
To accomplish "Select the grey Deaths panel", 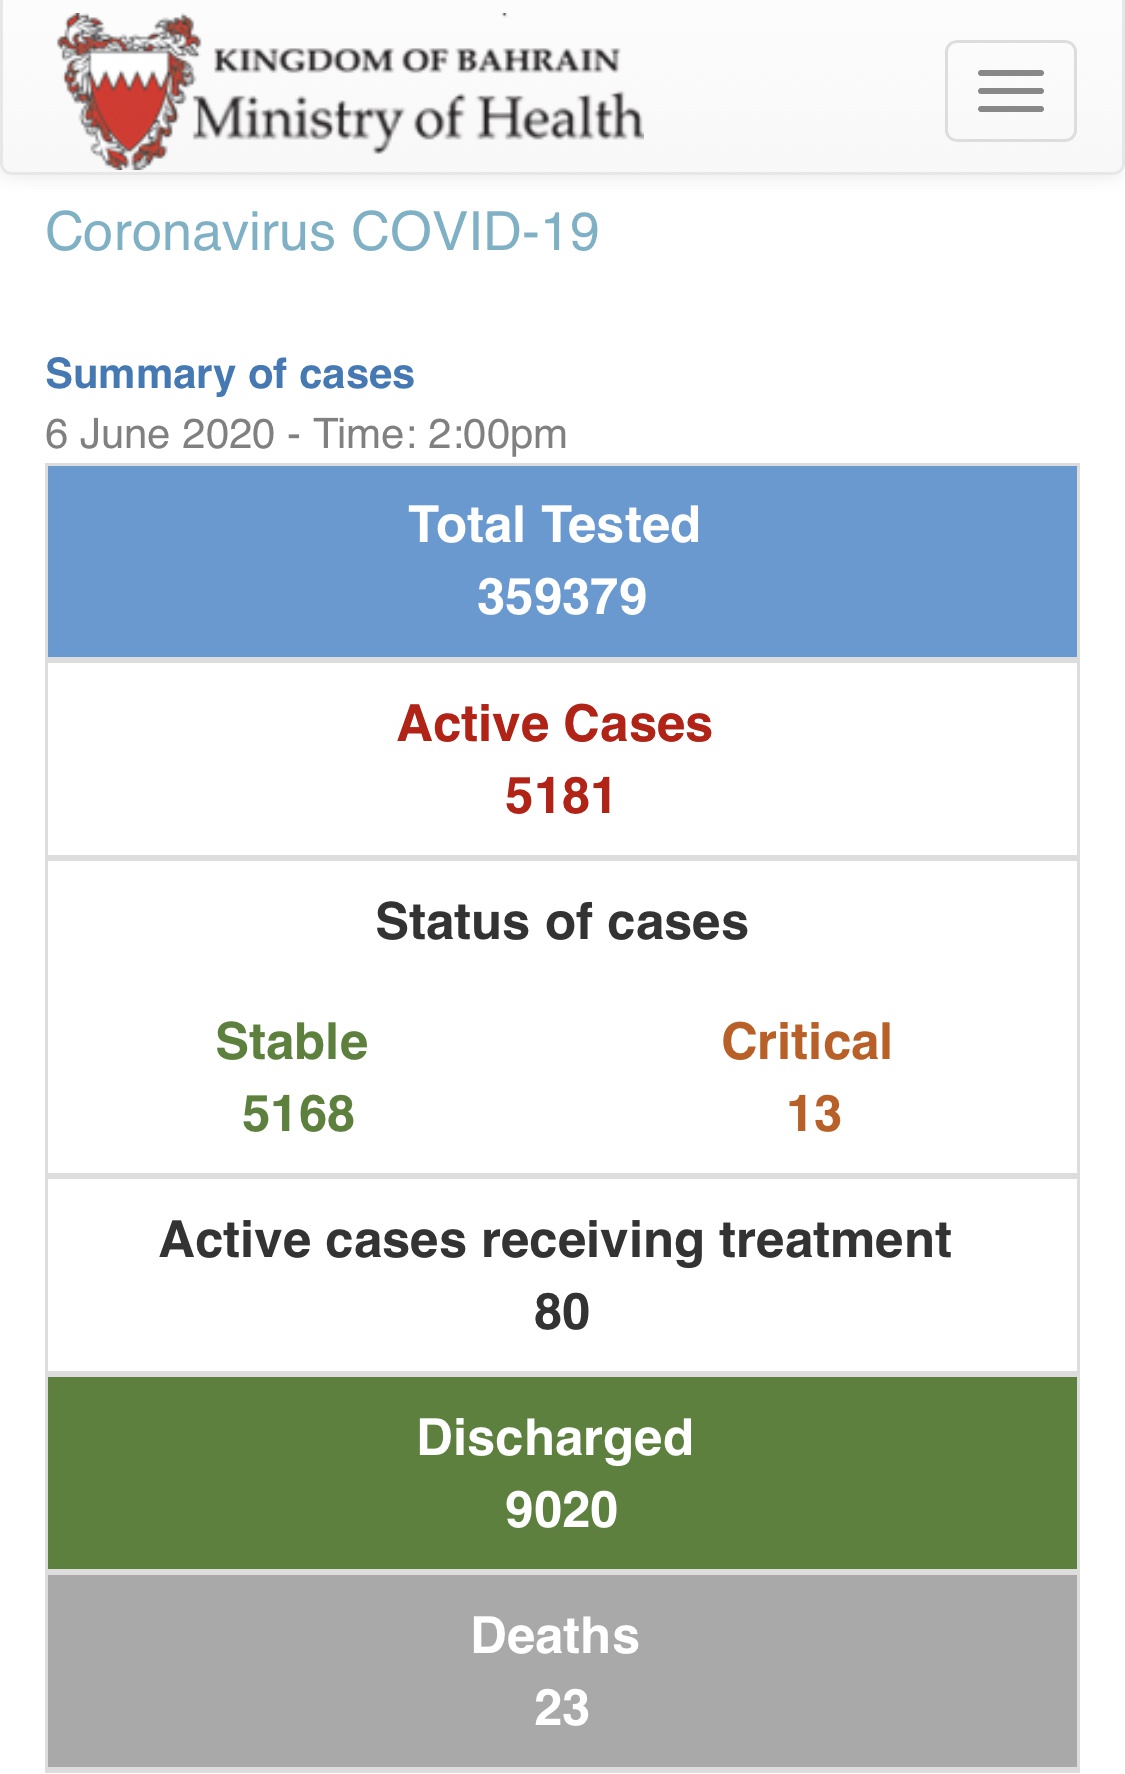I will point(562,1671).
